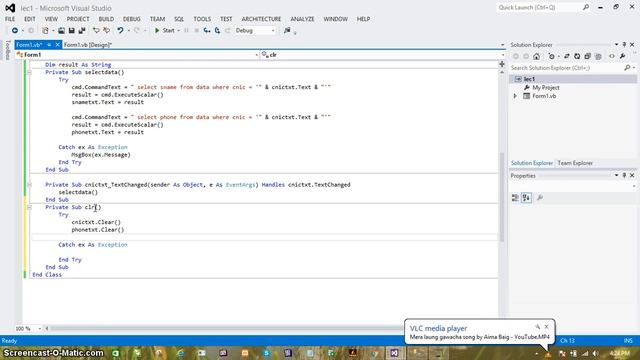The image size is (640, 360).
Task: Click Sync with Active Document icon
Action: pos(567,56)
